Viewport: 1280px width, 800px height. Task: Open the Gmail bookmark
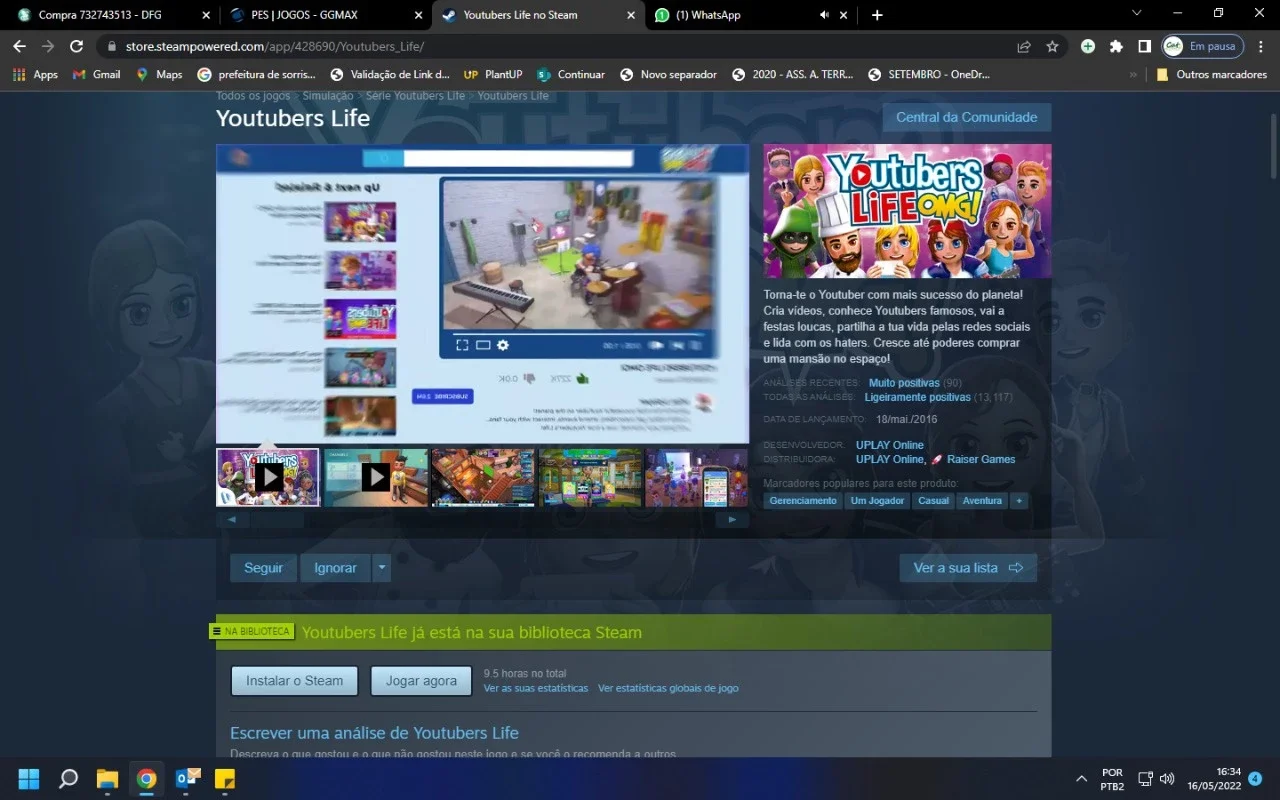coord(96,74)
